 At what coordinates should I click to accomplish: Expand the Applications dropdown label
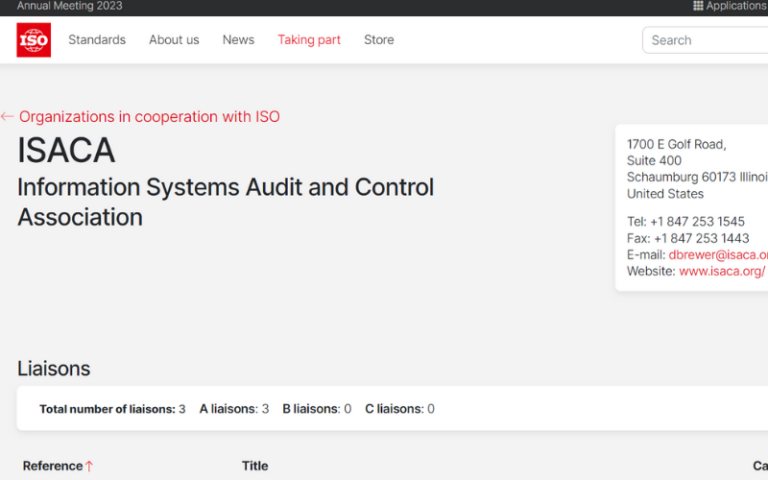736,6
